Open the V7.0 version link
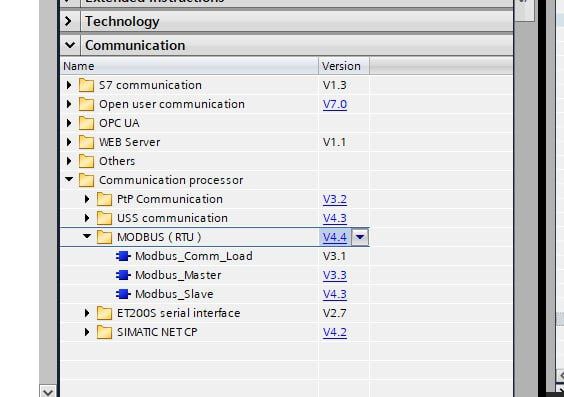 (x=335, y=104)
